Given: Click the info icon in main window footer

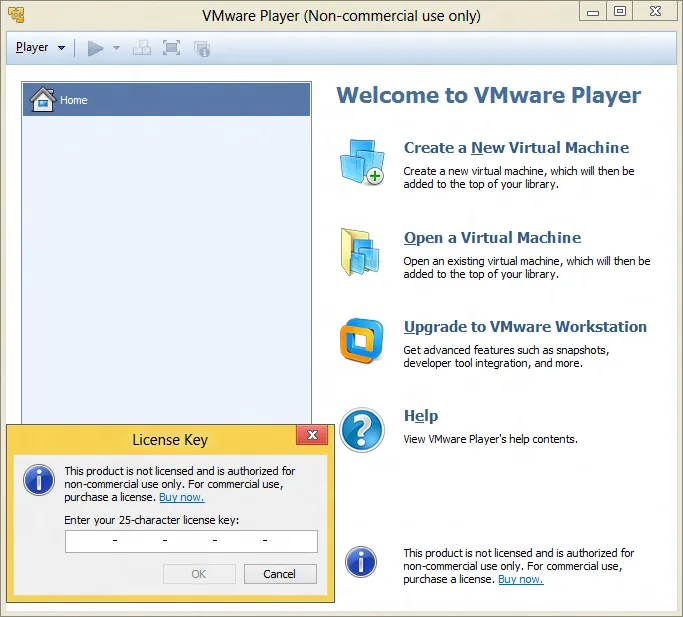Looking at the screenshot, I should pos(361,562).
